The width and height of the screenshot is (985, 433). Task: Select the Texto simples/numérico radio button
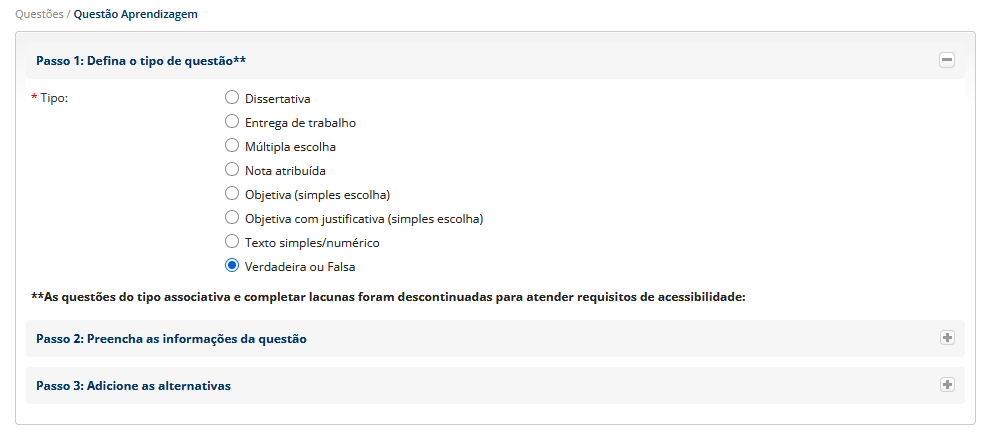point(232,242)
